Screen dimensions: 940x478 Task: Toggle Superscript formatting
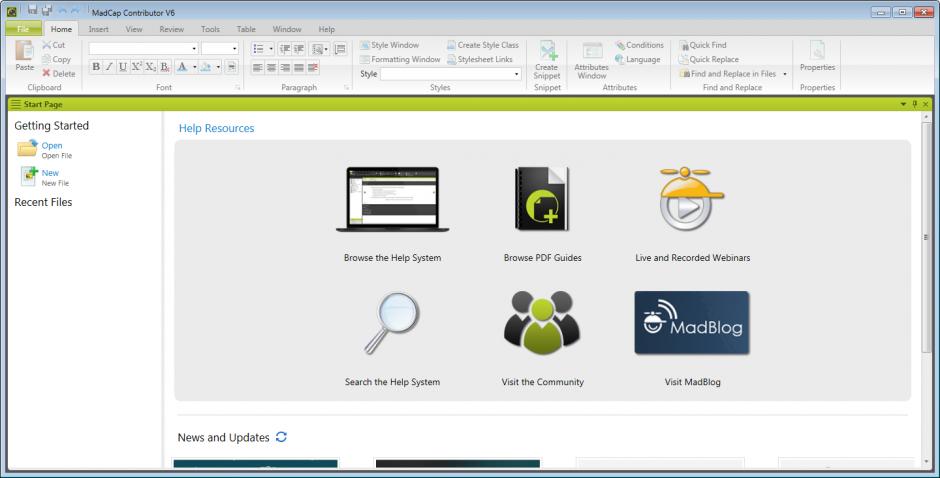click(x=137, y=67)
